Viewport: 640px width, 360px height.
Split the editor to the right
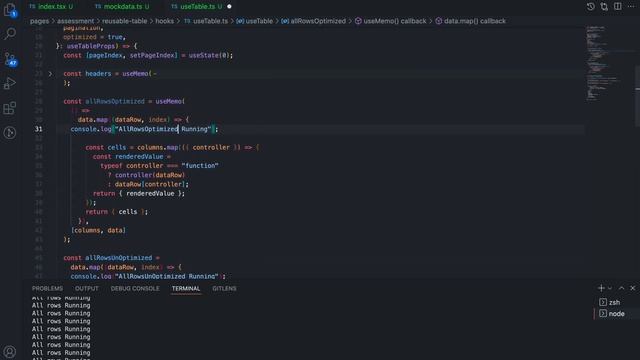[x=618, y=7]
